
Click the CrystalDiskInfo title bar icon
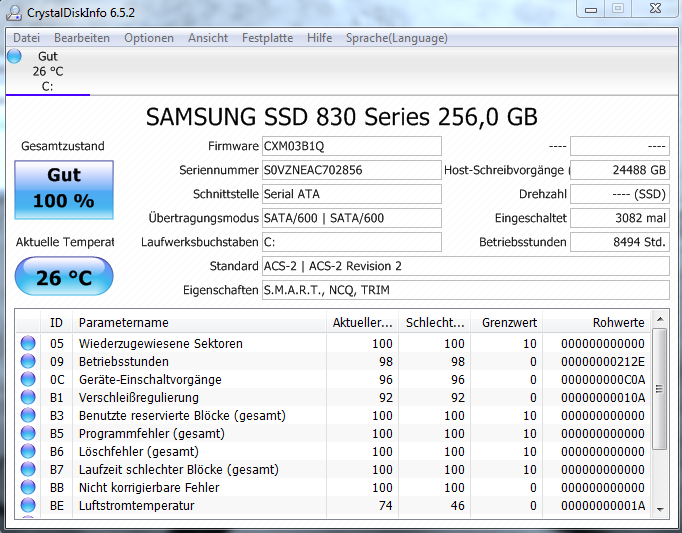click(x=13, y=12)
